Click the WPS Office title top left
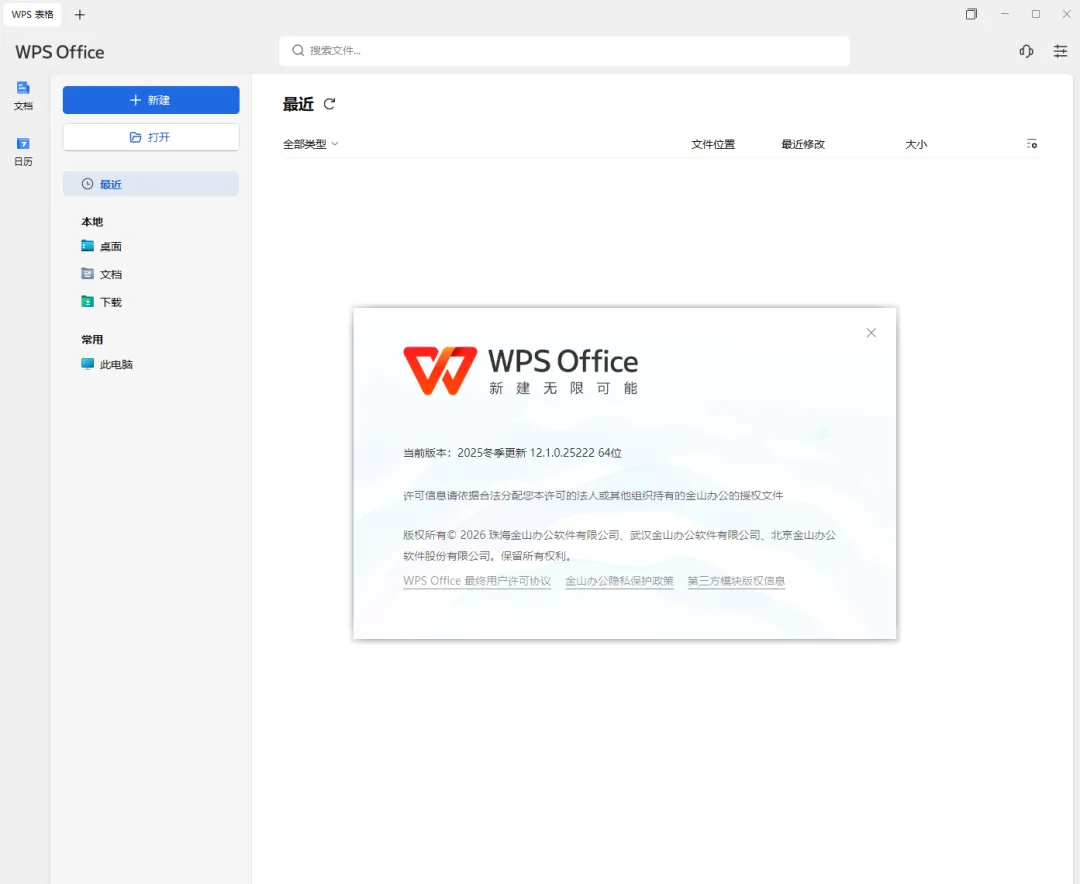Image resolution: width=1080 pixels, height=884 pixels. 60,52
